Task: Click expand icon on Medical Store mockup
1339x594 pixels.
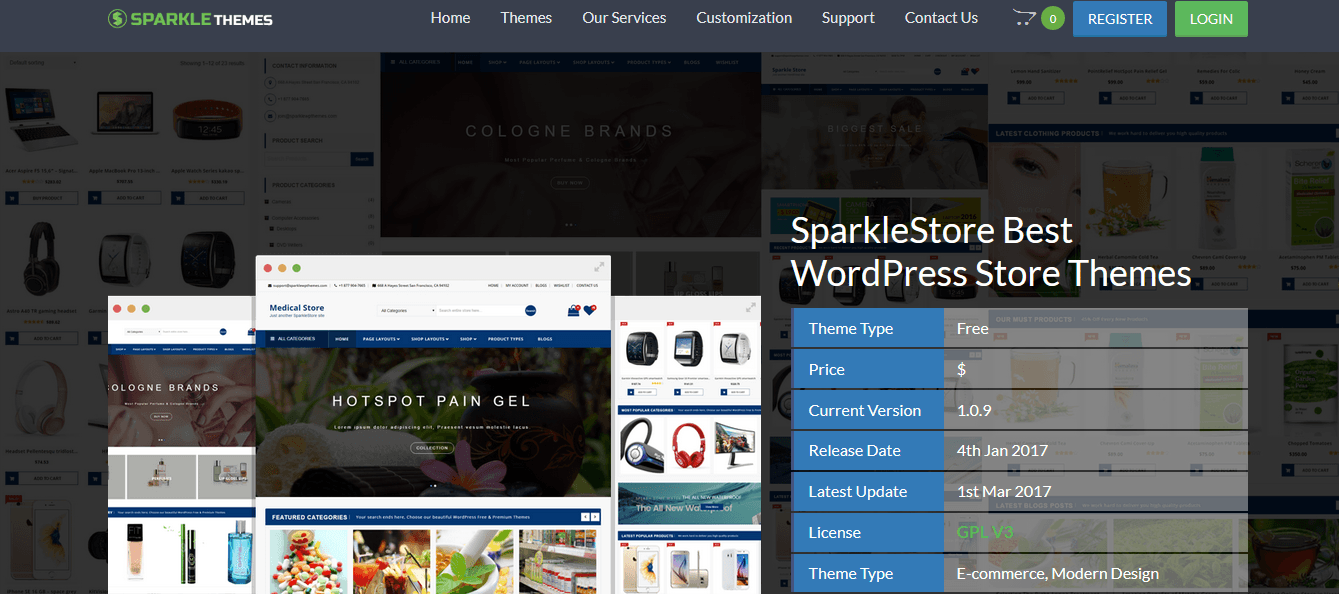Action: tap(599, 267)
